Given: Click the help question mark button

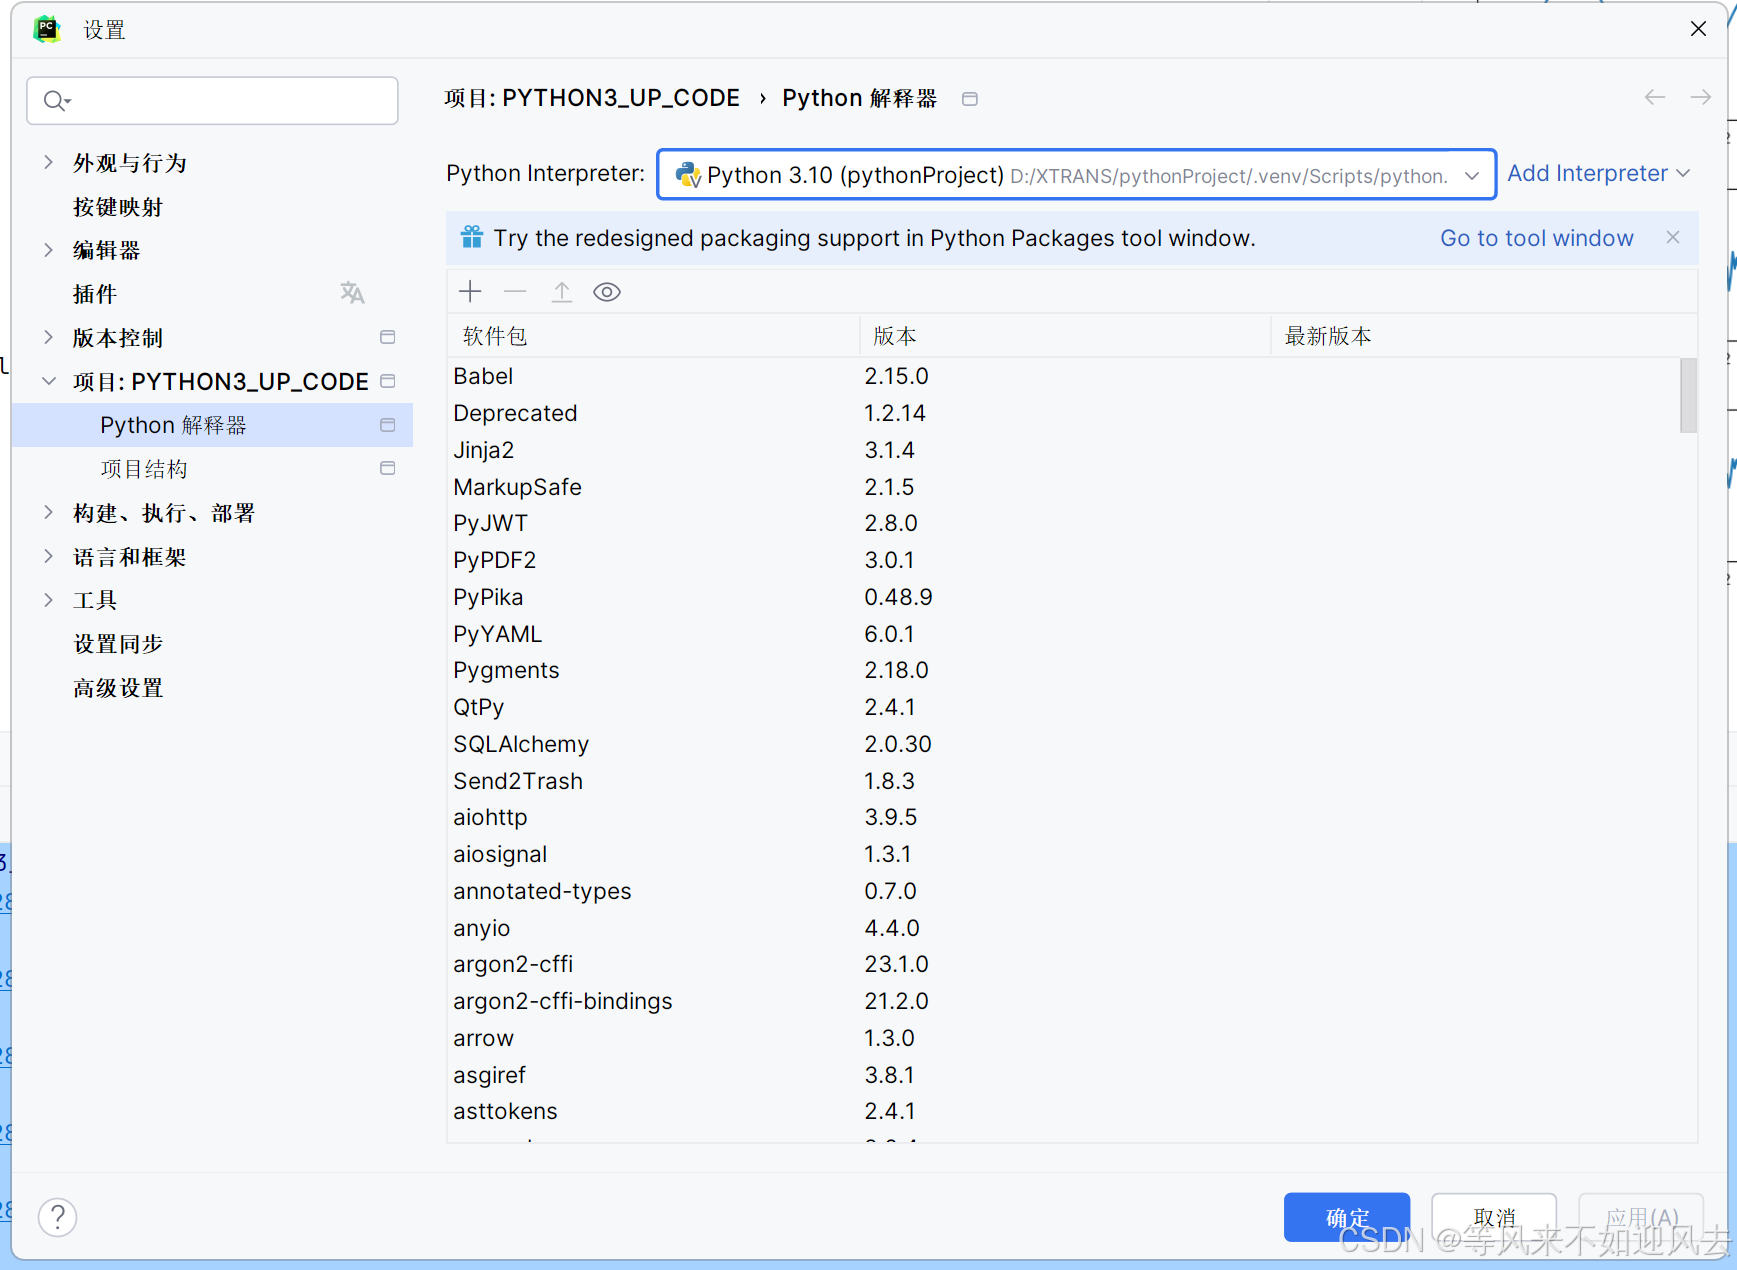Looking at the screenshot, I should pos(58,1217).
